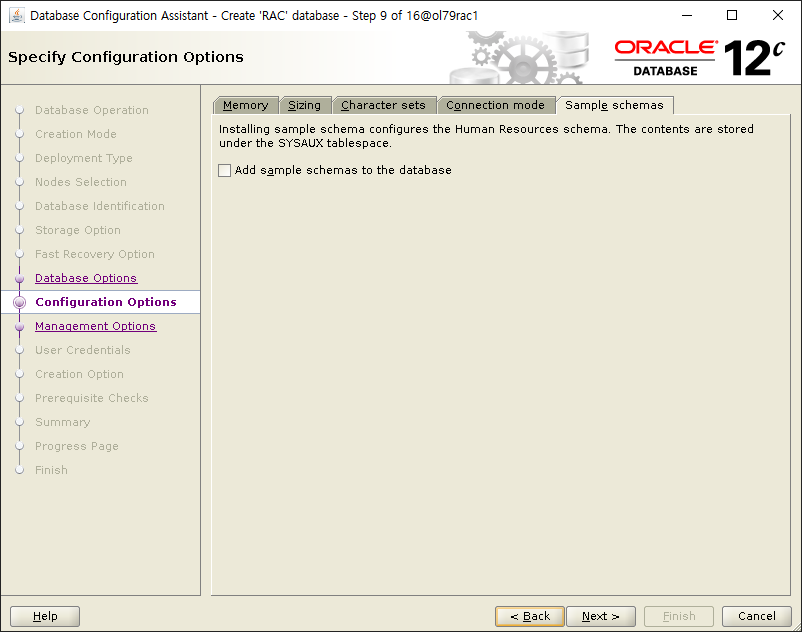Image resolution: width=802 pixels, height=632 pixels.
Task: Click the Prerequisite Checks step label
Action: pyautogui.click(x=92, y=398)
